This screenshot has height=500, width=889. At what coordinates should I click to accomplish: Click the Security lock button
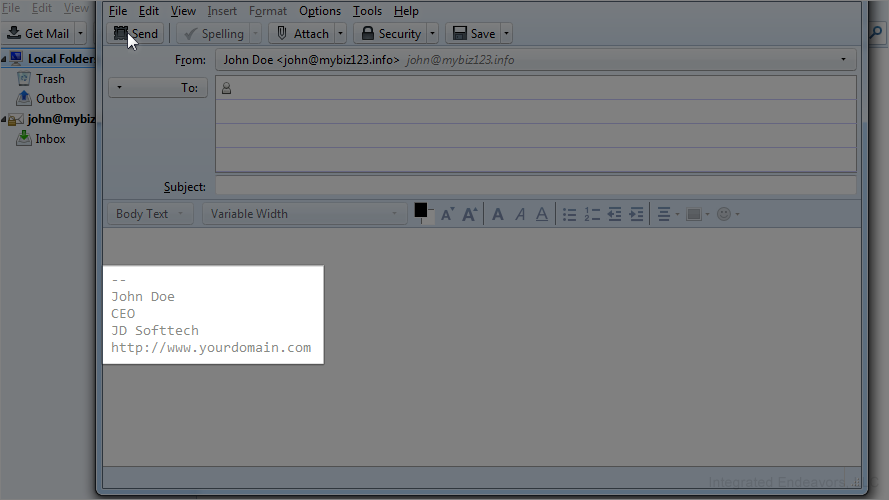click(391, 33)
